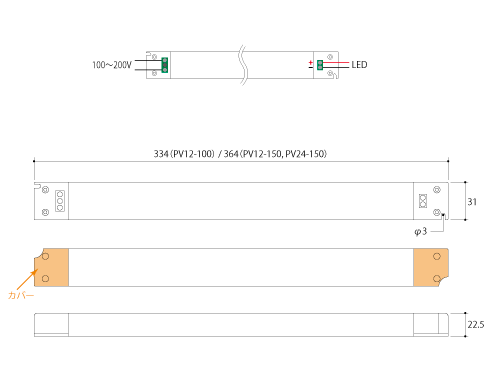Click the 31 width dimension
Viewport: 490px width, 380px height.
pyautogui.click(x=472, y=202)
